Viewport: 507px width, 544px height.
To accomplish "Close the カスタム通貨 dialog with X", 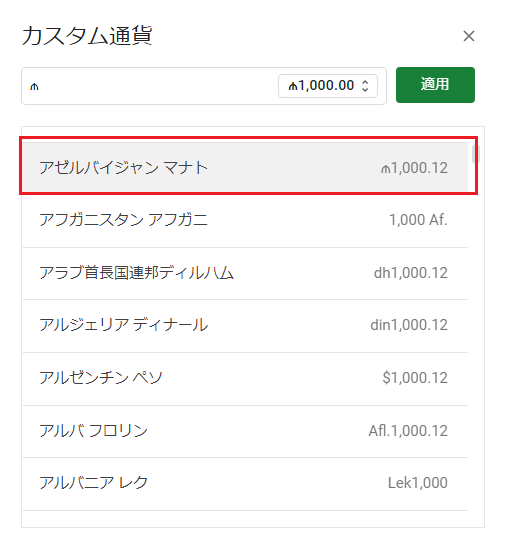I will pyautogui.click(x=468, y=36).
